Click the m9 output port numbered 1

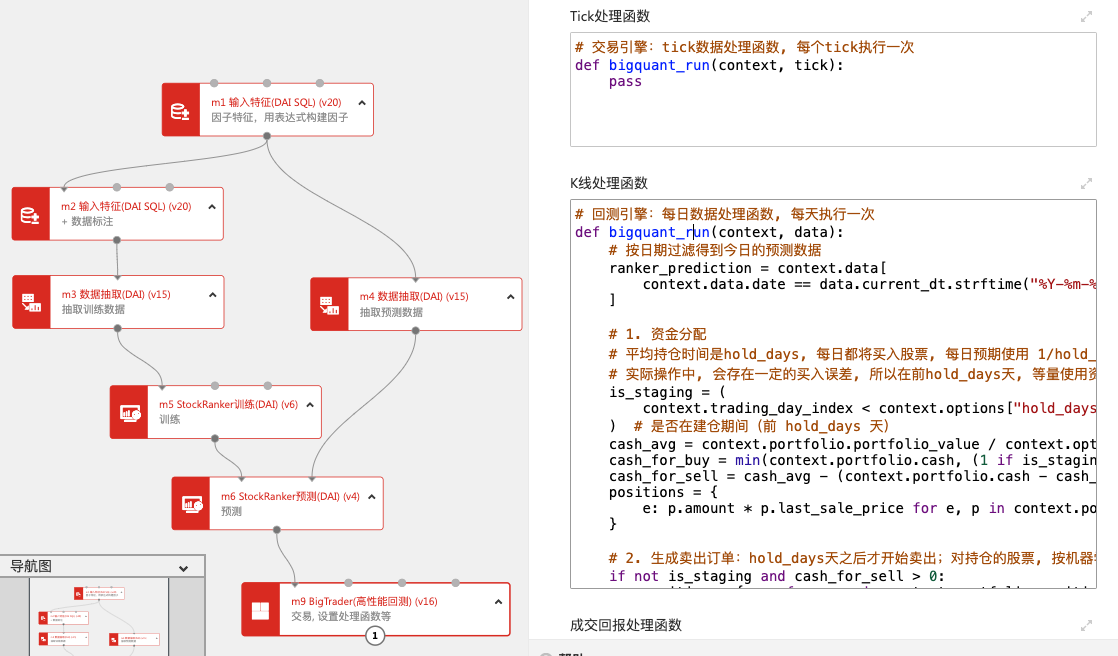(x=375, y=636)
